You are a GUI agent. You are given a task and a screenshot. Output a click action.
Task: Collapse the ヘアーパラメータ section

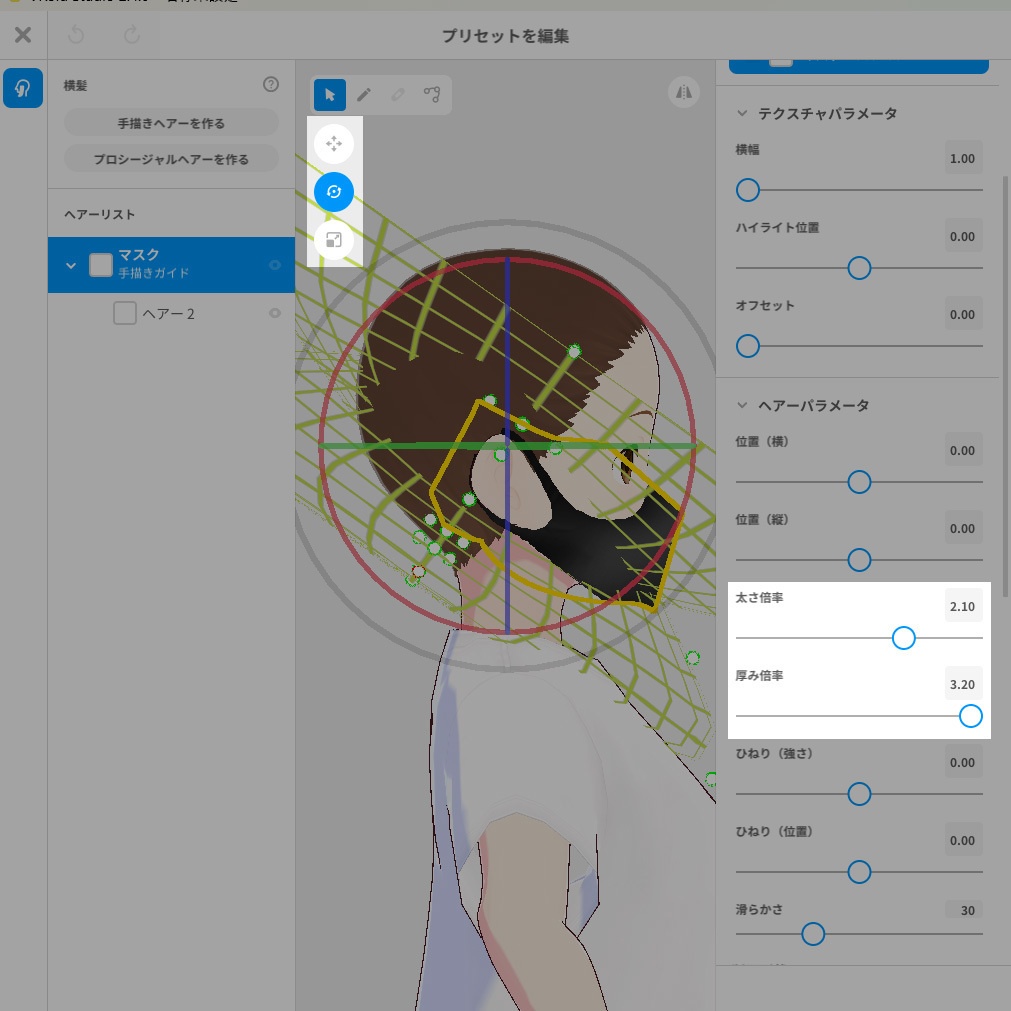pos(742,405)
